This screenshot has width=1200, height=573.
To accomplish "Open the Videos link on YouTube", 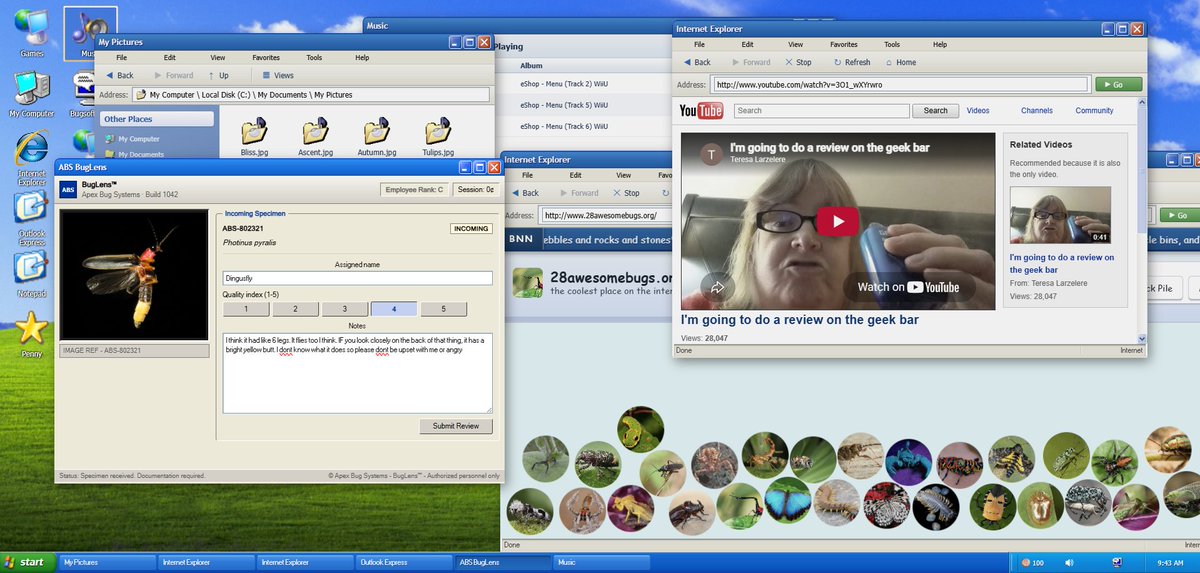I will point(978,111).
